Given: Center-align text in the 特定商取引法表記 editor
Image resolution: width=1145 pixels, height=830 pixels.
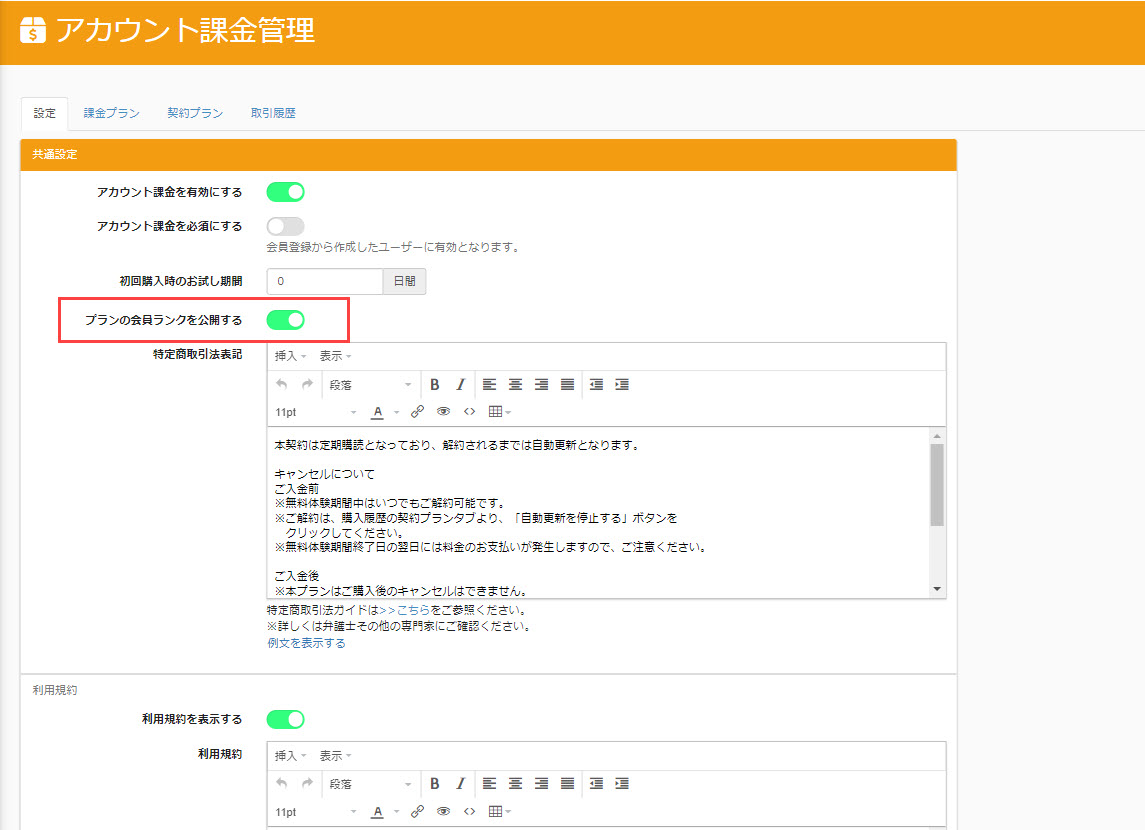Looking at the screenshot, I should [516, 385].
